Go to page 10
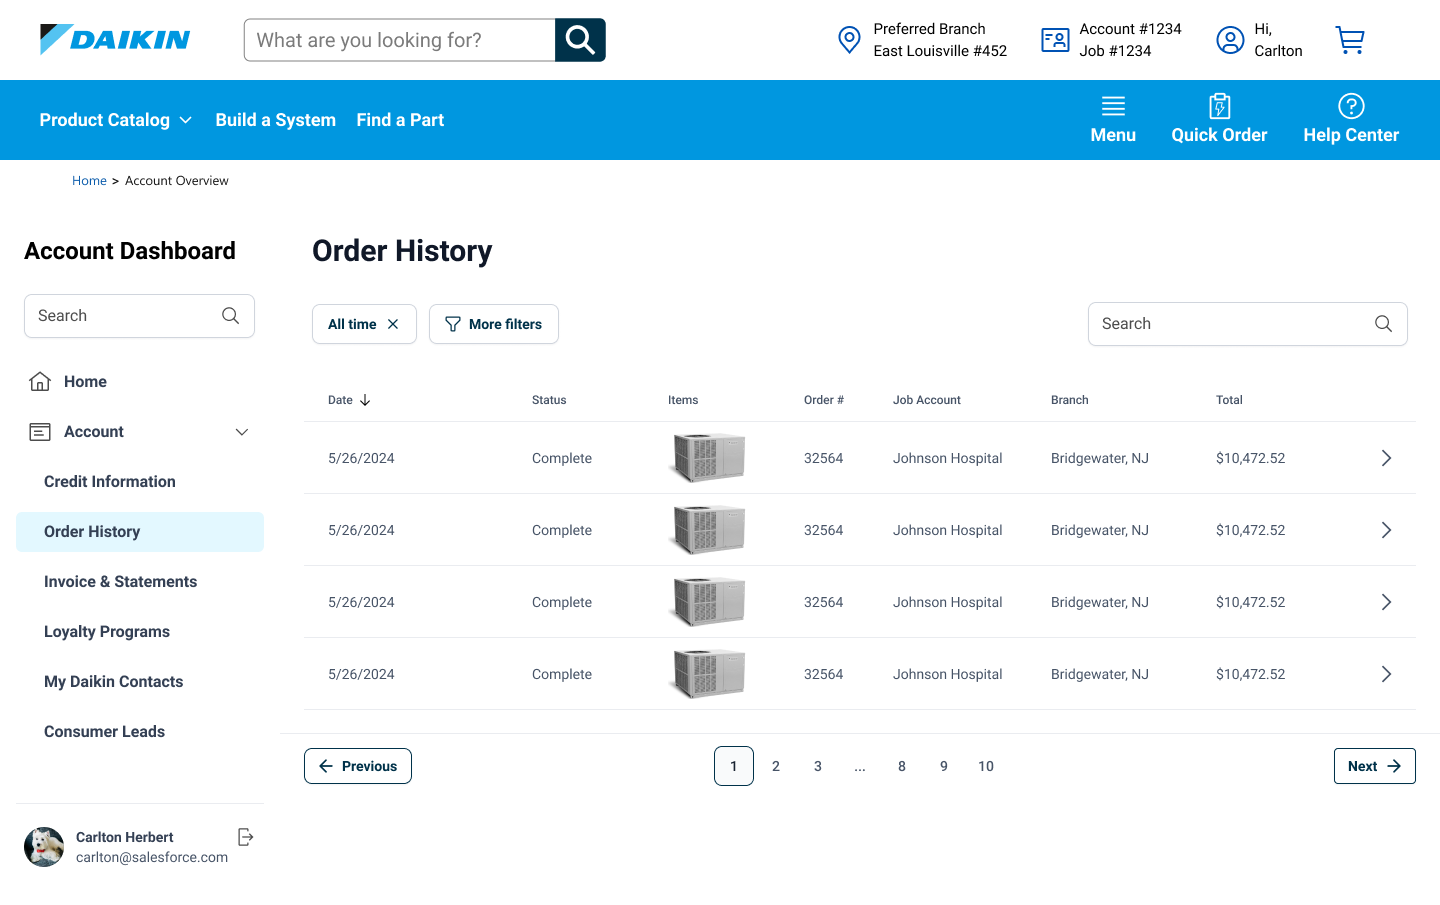This screenshot has width=1440, height=905. coord(986,766)
